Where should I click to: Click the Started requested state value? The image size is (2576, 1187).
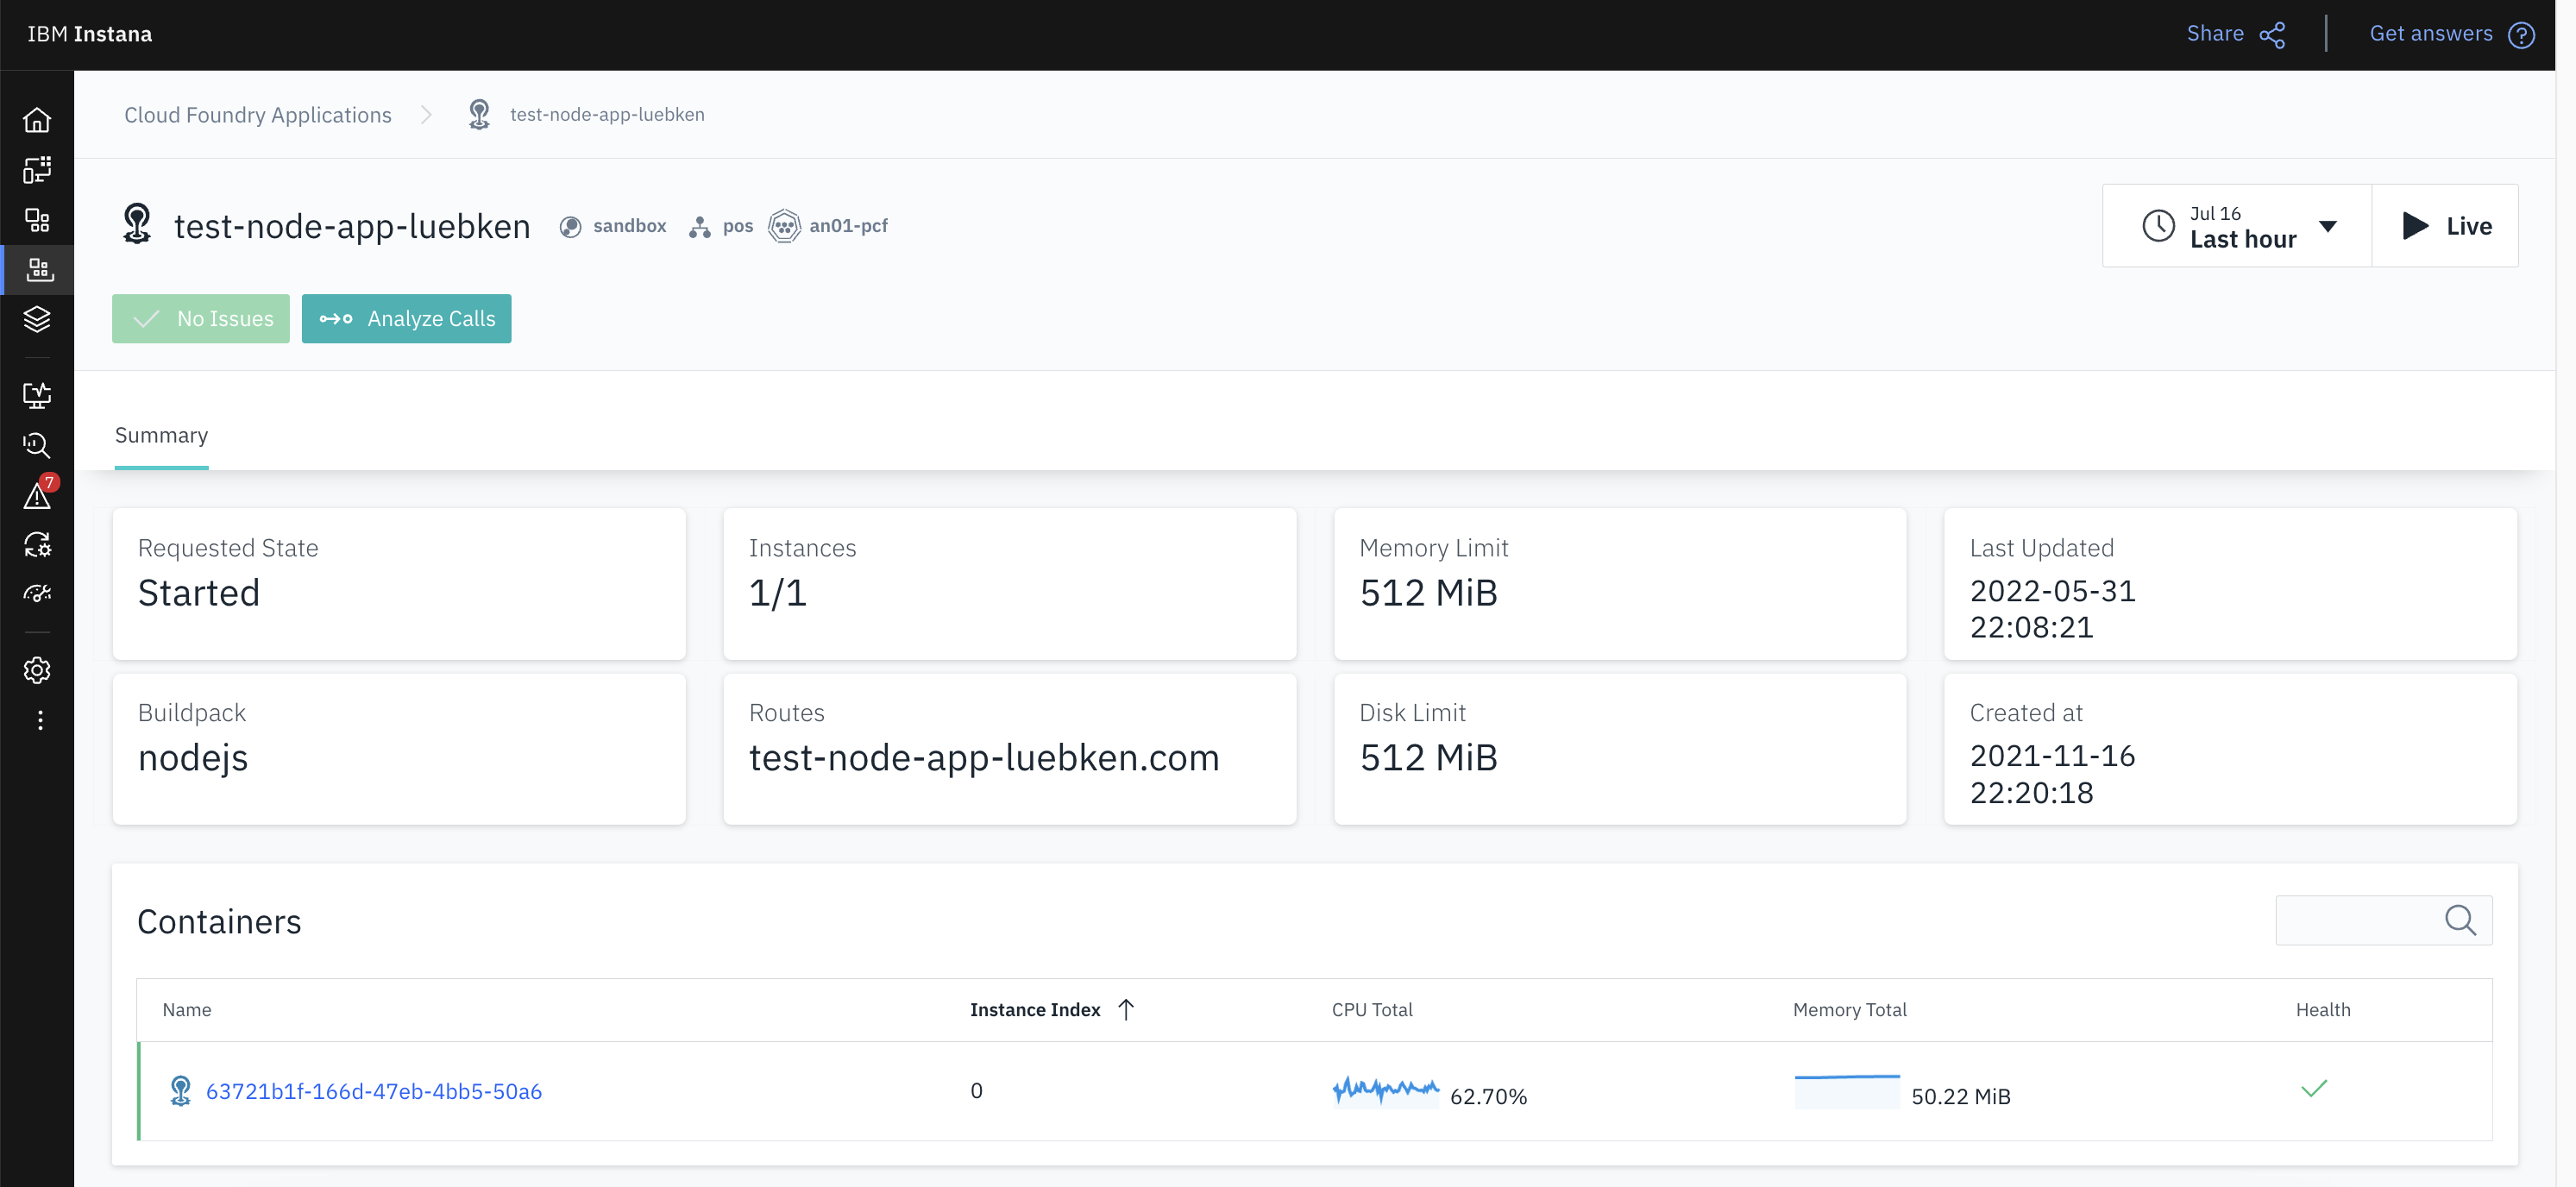click(199, 593)
